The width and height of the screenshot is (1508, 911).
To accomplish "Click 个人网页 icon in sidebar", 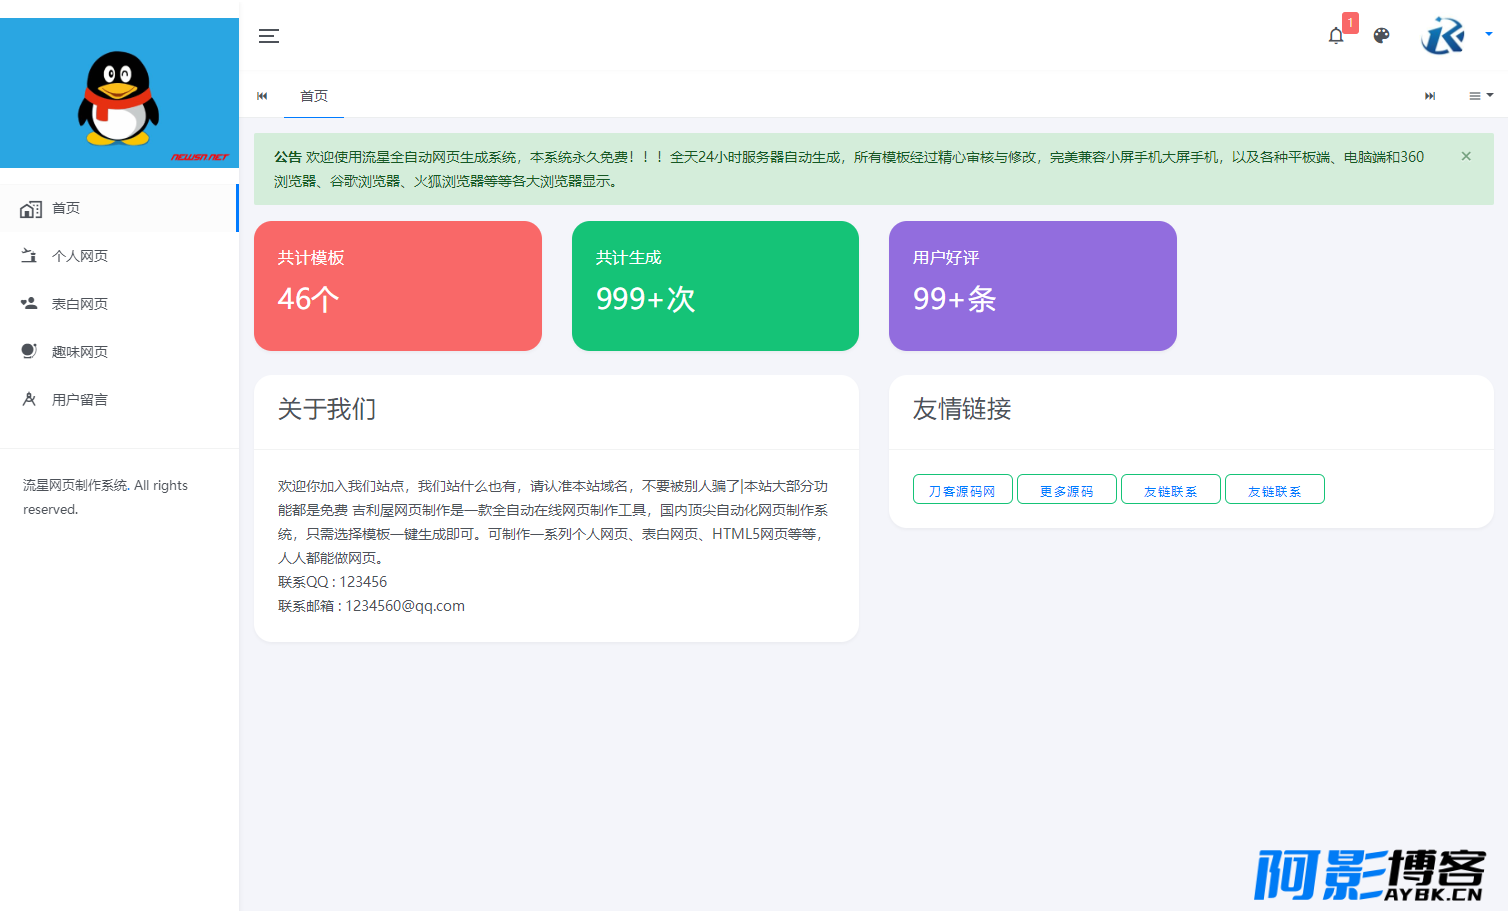I will (29, 256).
